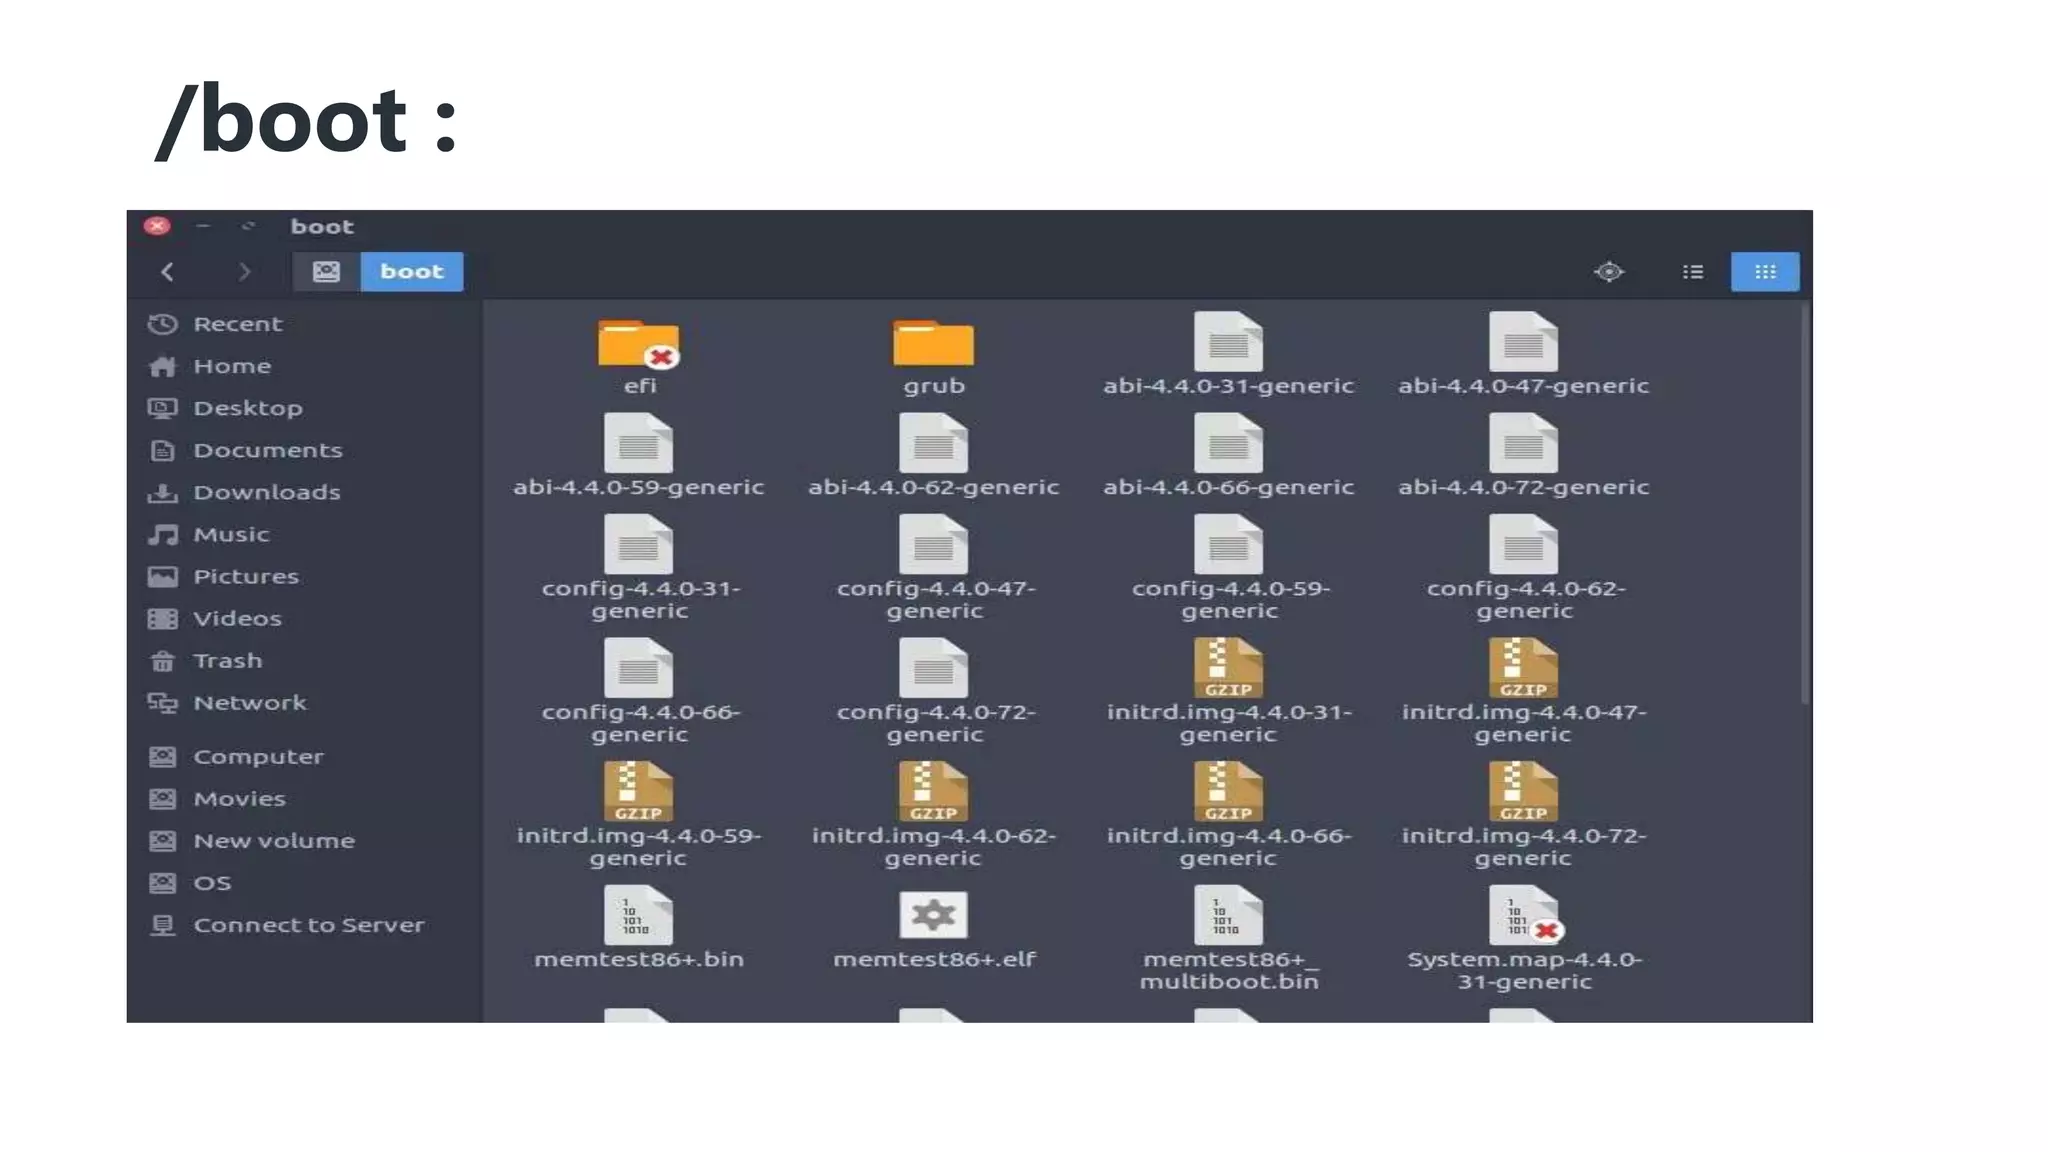Open Recent in the sidebar

[x=237, y=324]
